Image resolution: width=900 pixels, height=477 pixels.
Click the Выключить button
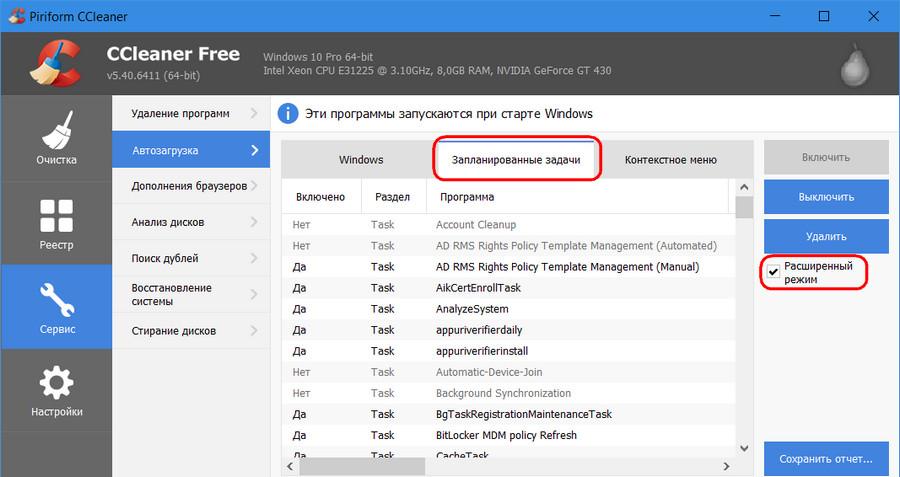(x=826, y=197)
